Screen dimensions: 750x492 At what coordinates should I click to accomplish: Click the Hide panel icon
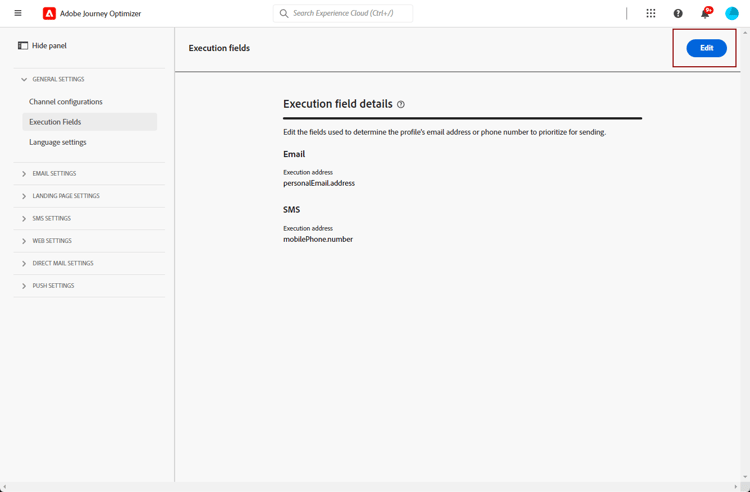23,46
